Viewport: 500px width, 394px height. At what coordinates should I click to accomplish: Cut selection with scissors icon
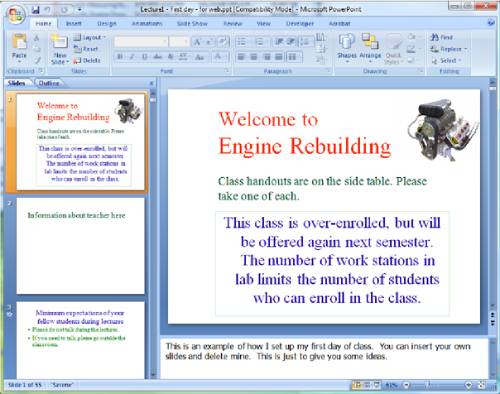pos(37,39)
